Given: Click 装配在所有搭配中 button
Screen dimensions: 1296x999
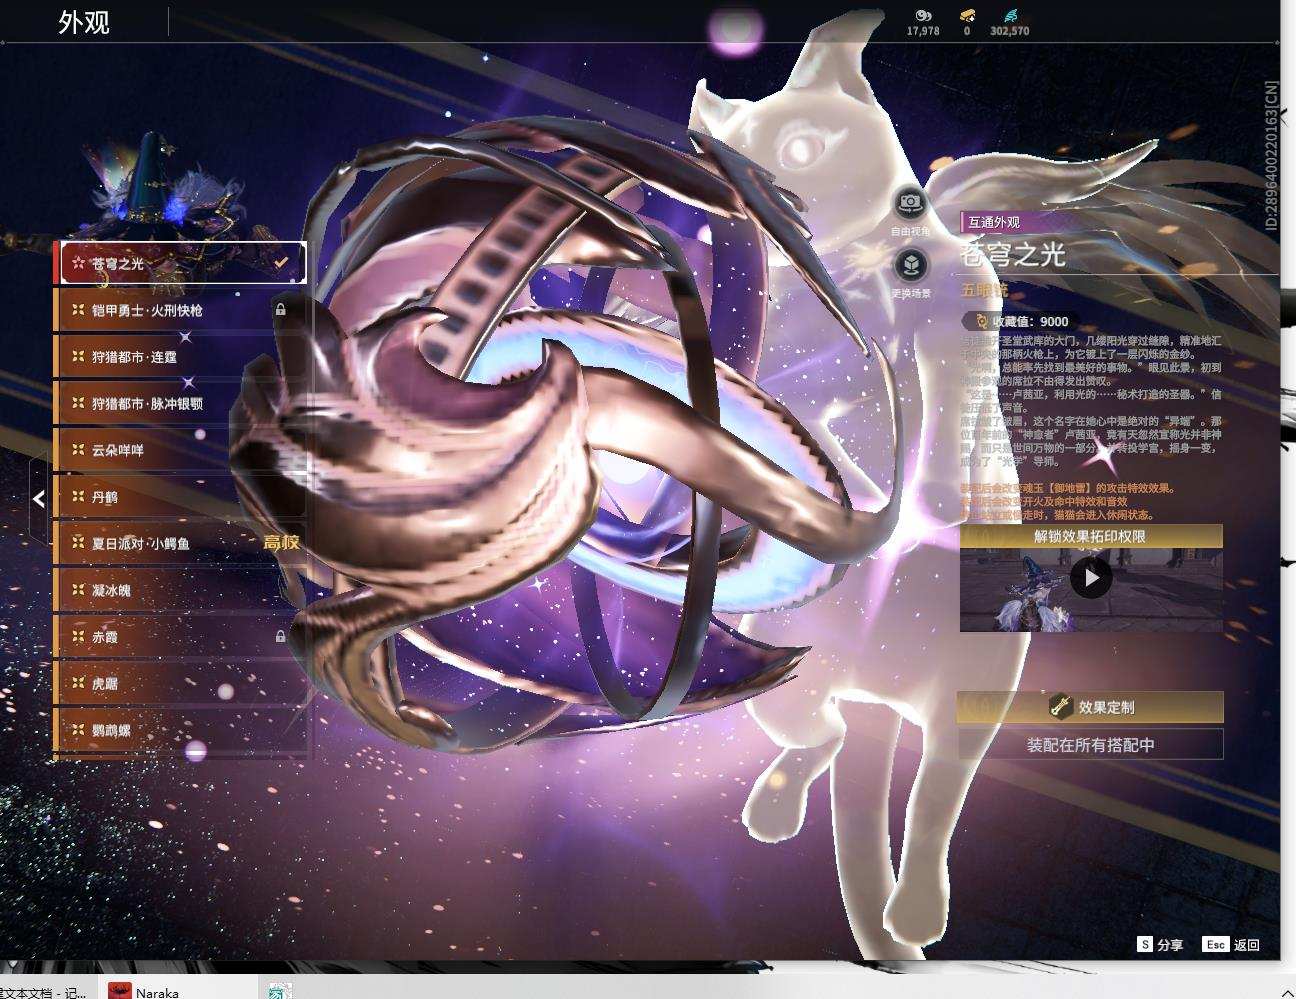Looking at the screenshot, I should coord(1090,744).
